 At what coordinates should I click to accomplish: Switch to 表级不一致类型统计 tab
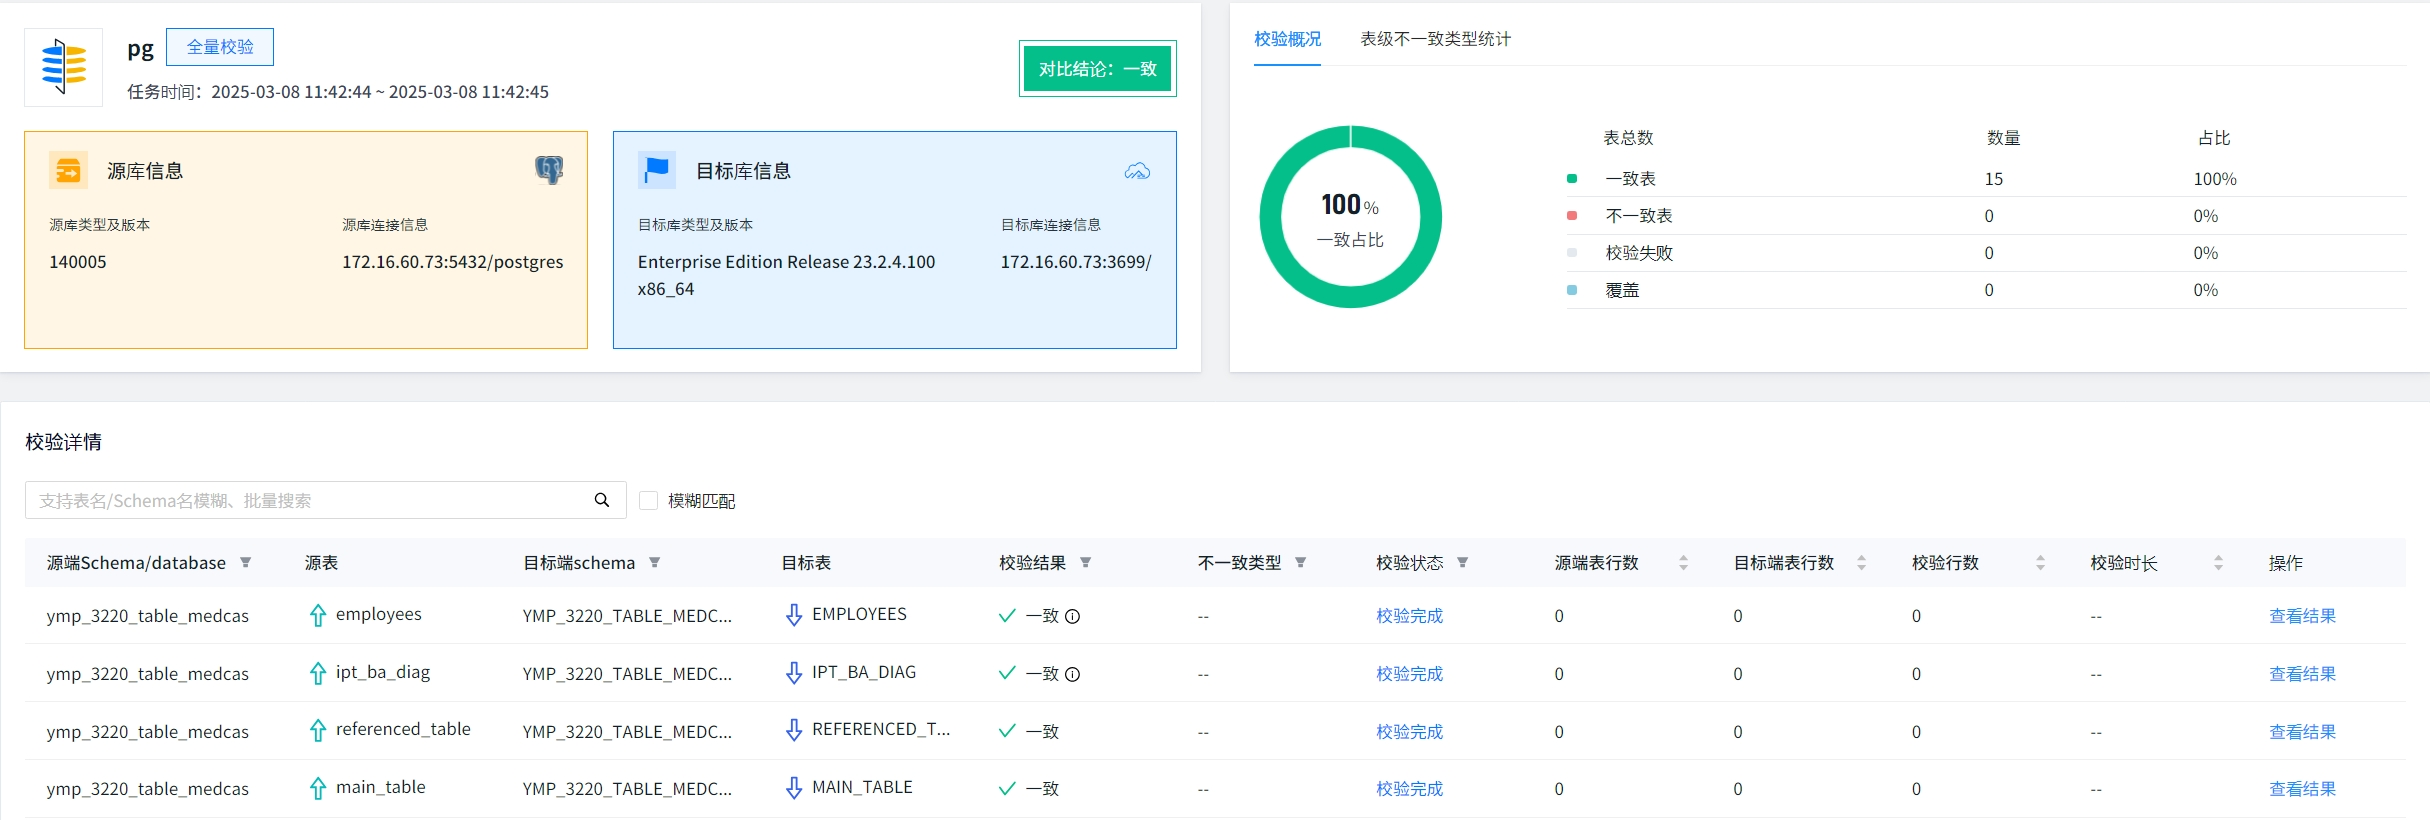1435,39
